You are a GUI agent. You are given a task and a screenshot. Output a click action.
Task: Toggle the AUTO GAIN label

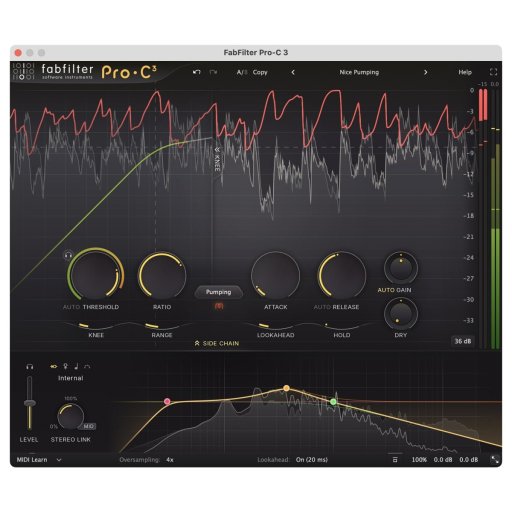point(394,290)
